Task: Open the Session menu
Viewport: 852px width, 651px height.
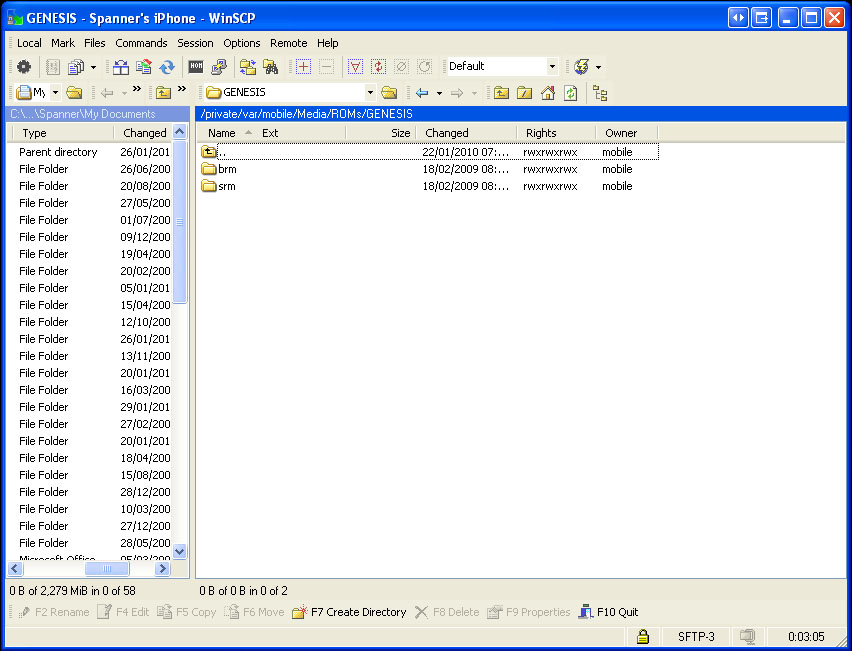Action: point(195,43)
